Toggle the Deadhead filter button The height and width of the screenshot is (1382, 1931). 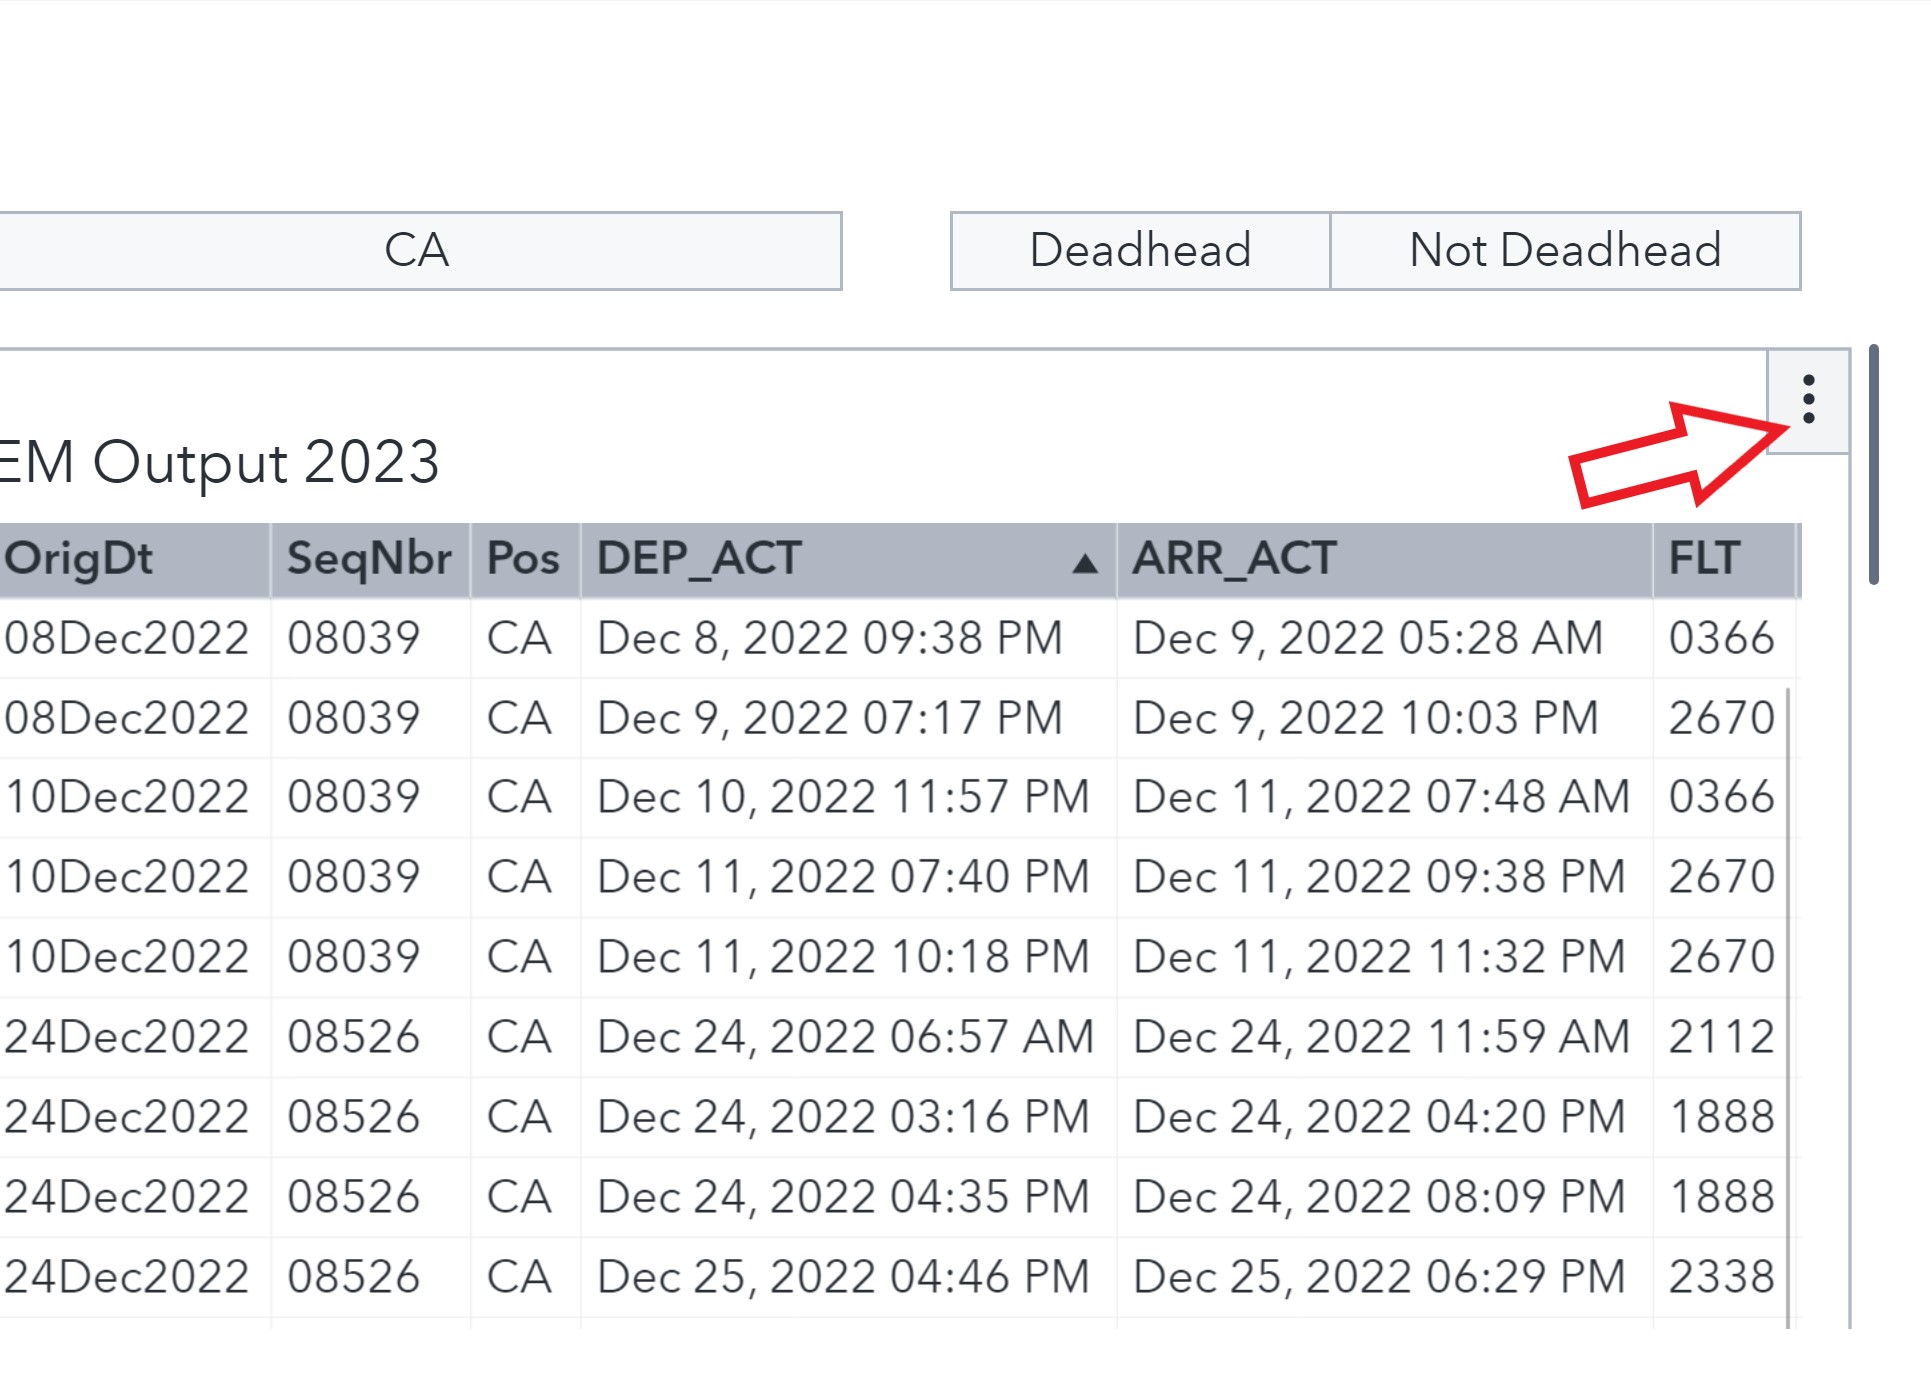[x=1140, y=250]
